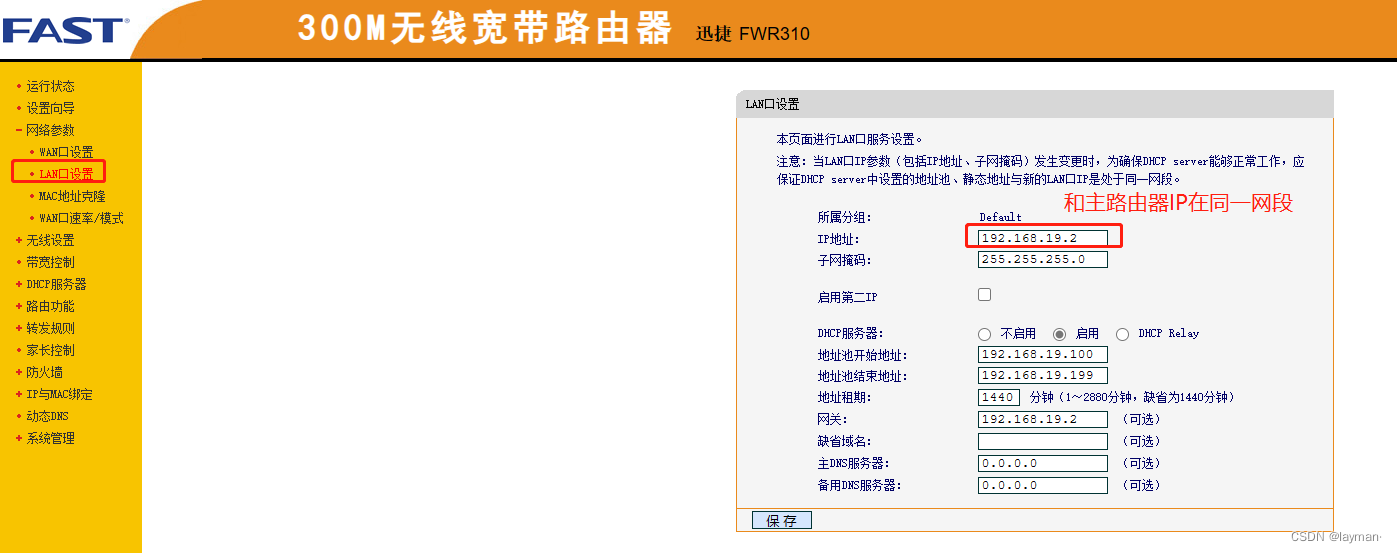Click 备用DNS服务器 input field
1397x553 pixels.
click(x=1043, y=485)
